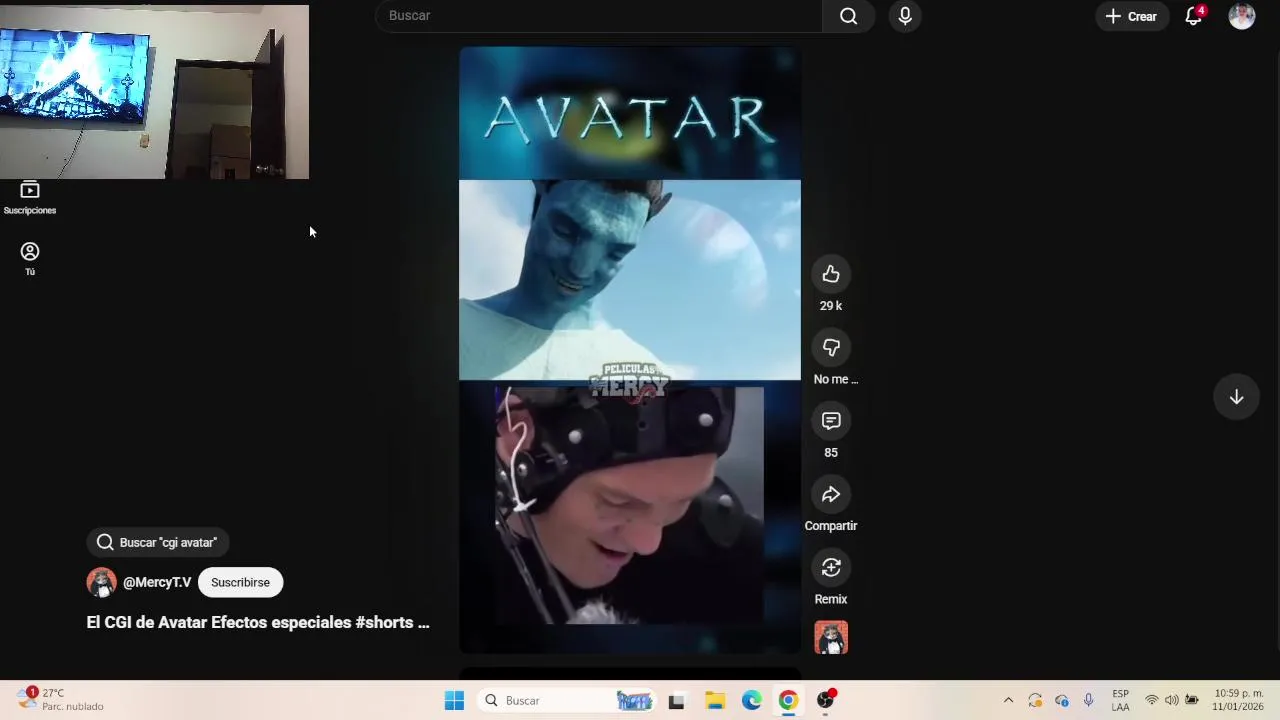Open File Explorer from taskbar

(714, 701)
